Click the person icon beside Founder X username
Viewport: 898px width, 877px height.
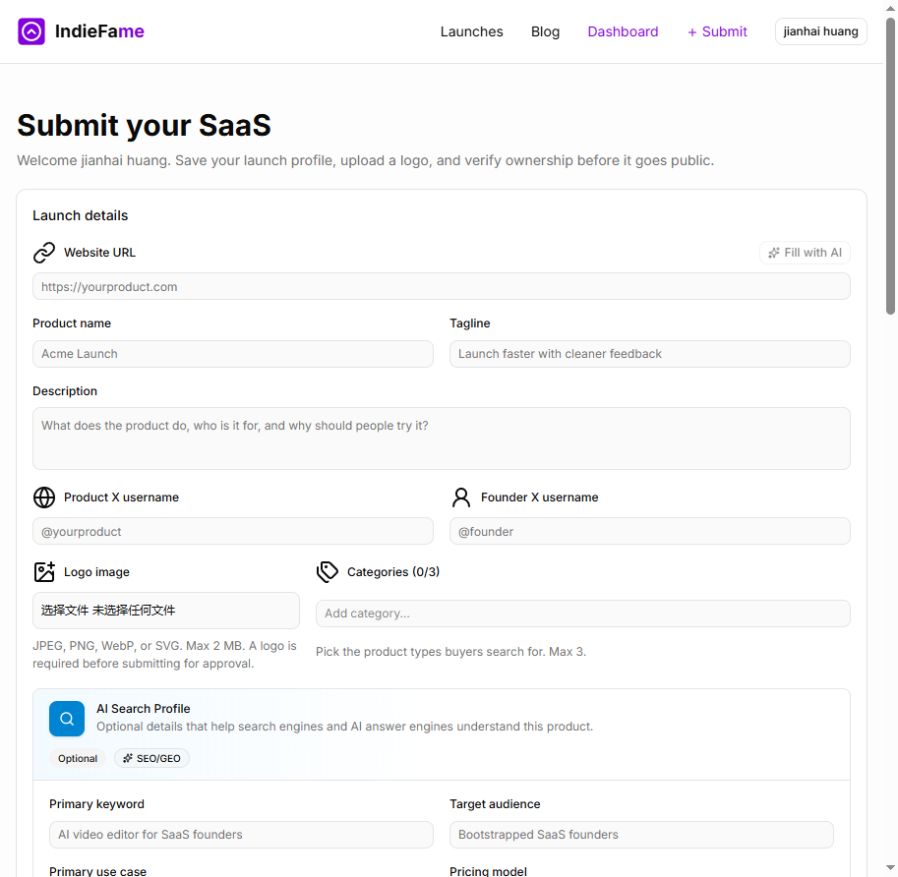(x=461, y=497)
